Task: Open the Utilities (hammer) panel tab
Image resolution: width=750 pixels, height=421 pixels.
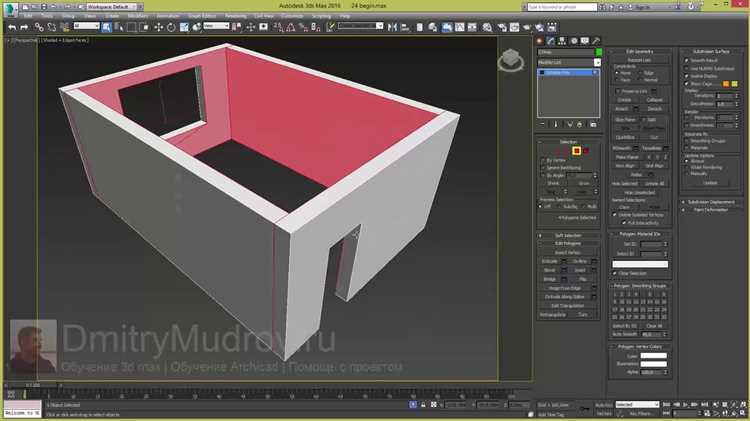Action: [596, 41]
